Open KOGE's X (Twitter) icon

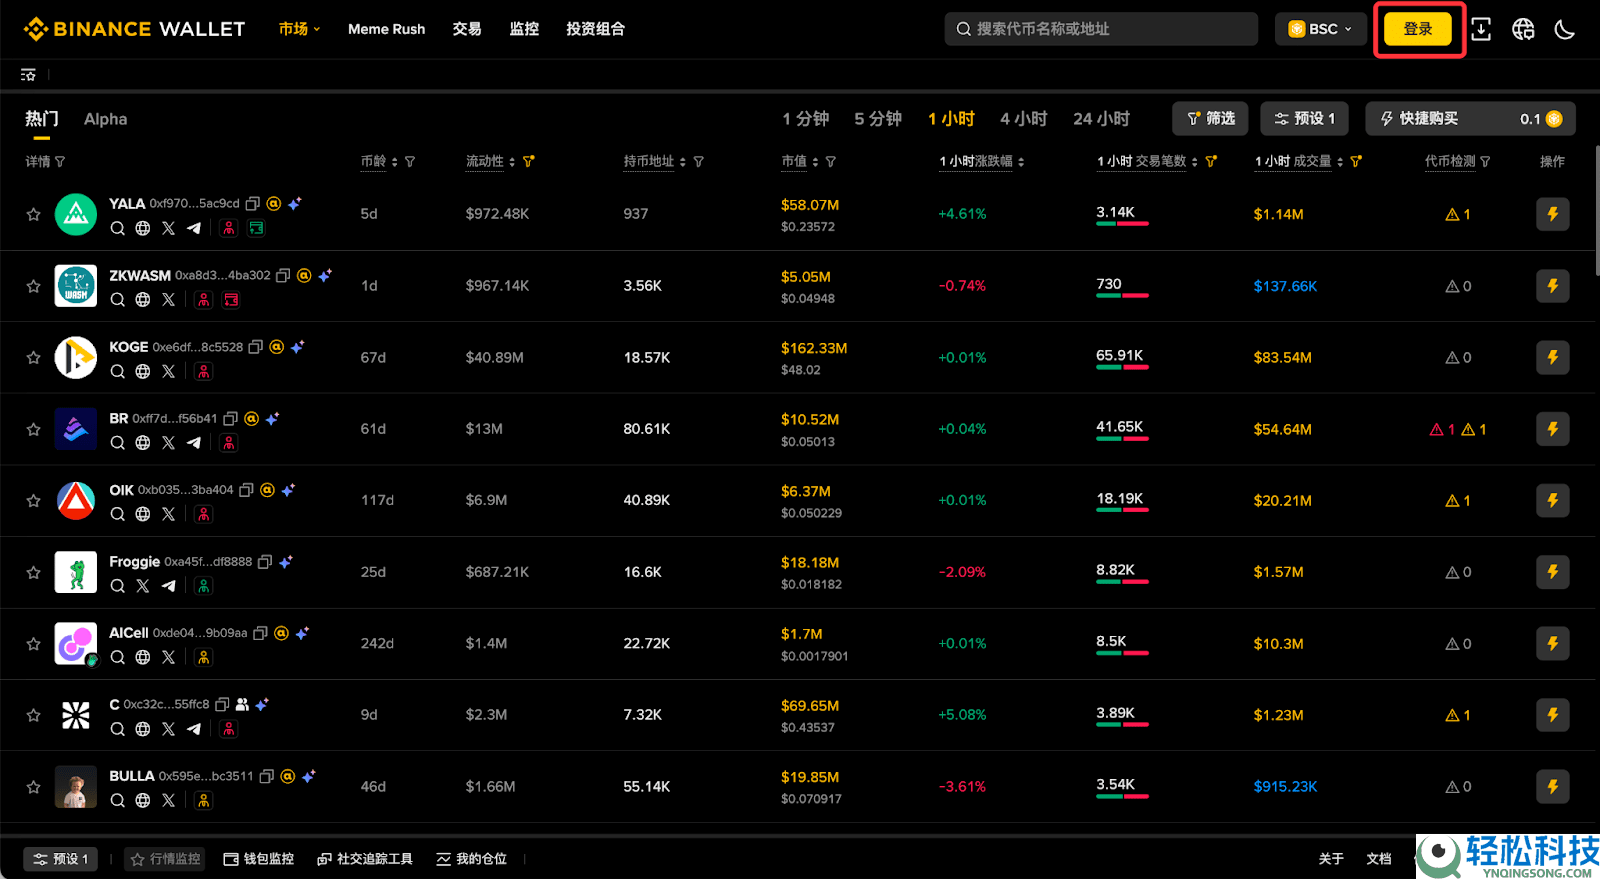click(x=168, y=371)
